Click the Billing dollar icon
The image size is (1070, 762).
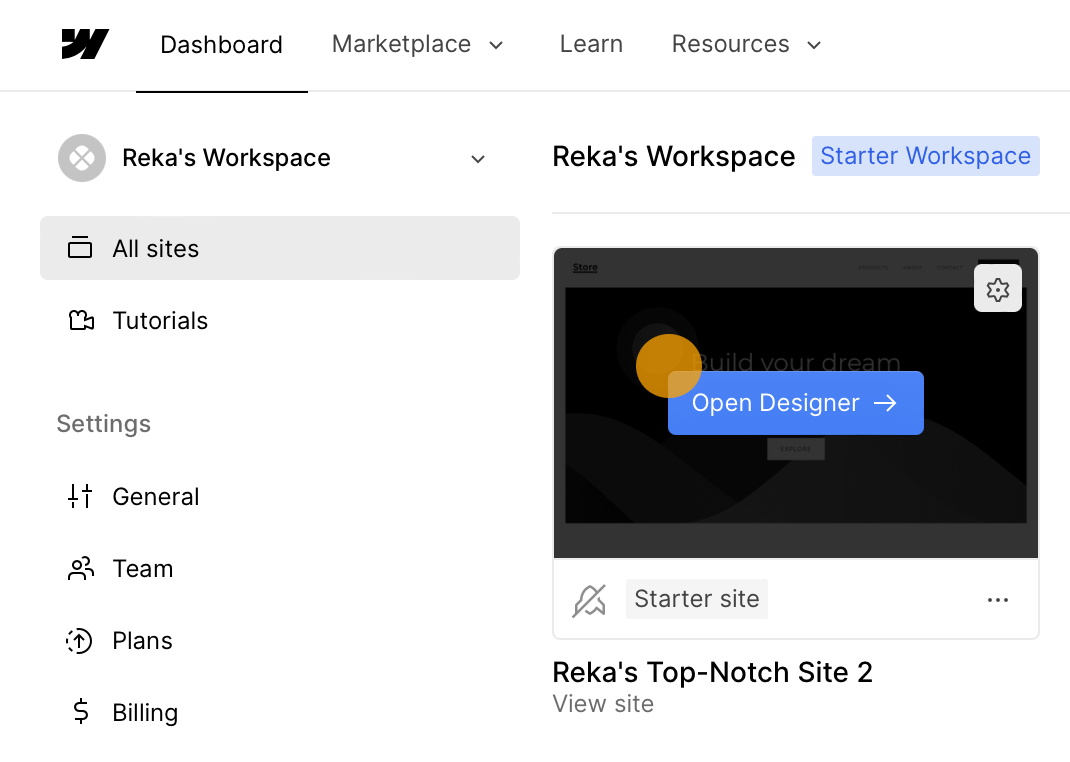[81, 712]
